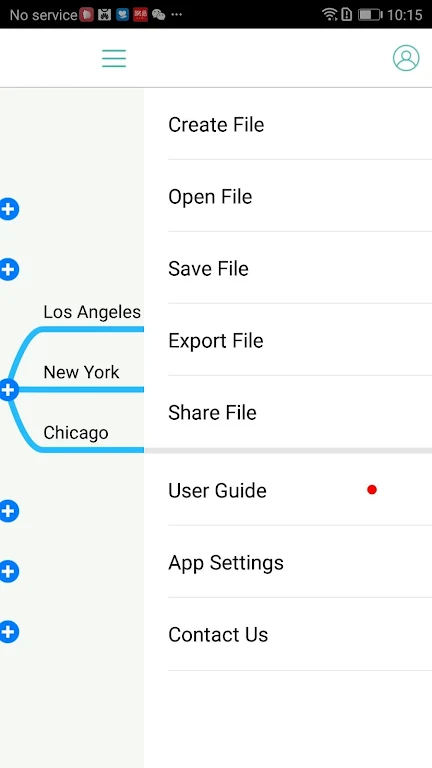Tap the battery icon in status bar
Screen dimensions: 432x768
pos(370,15)
